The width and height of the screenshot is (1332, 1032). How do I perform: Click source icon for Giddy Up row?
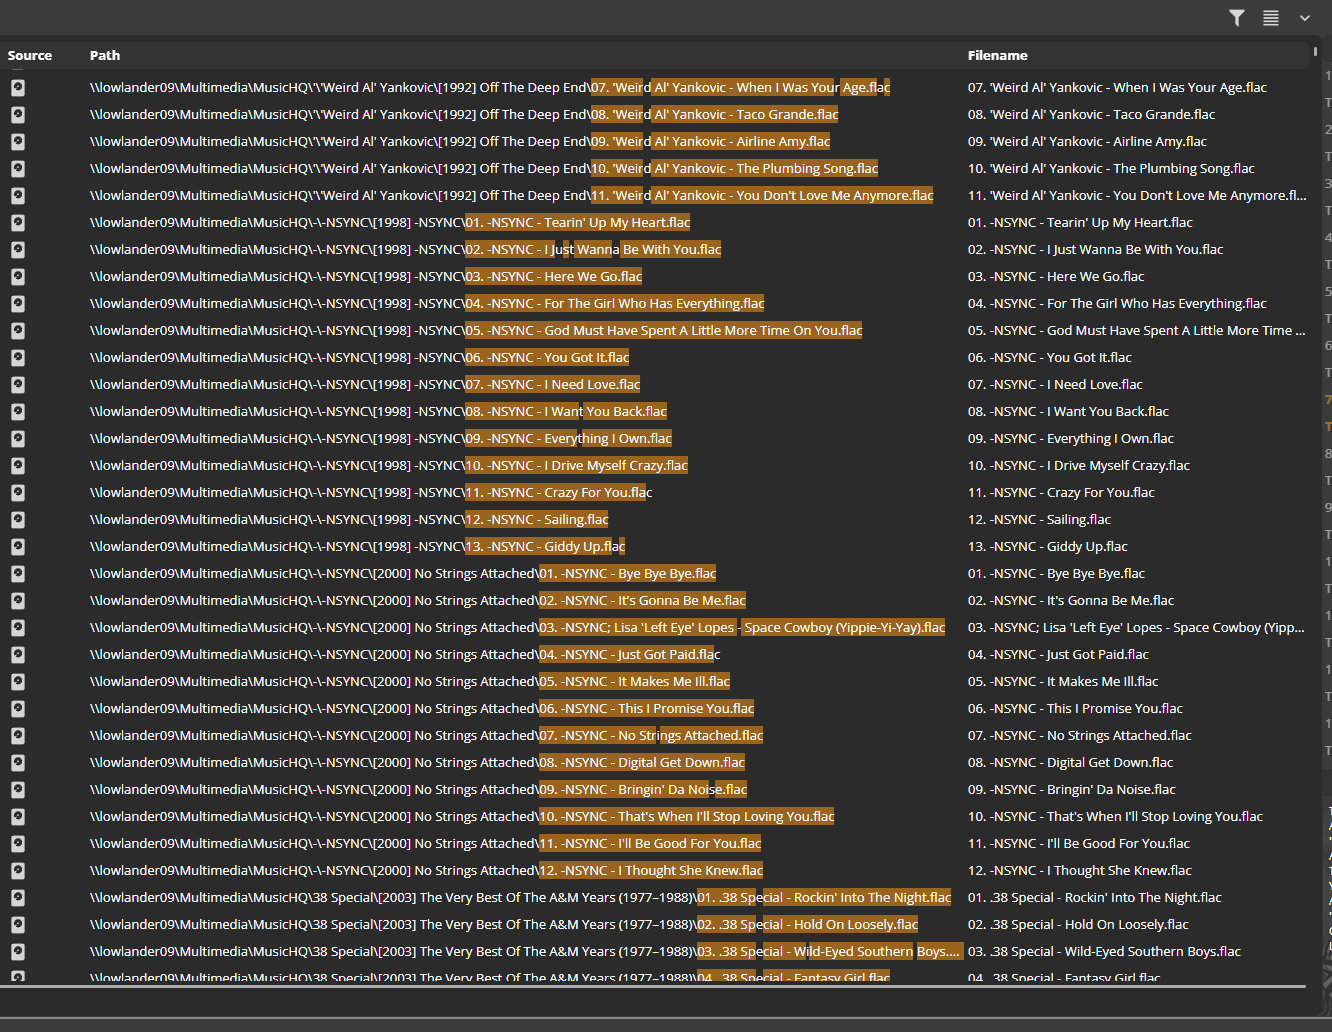18,547
